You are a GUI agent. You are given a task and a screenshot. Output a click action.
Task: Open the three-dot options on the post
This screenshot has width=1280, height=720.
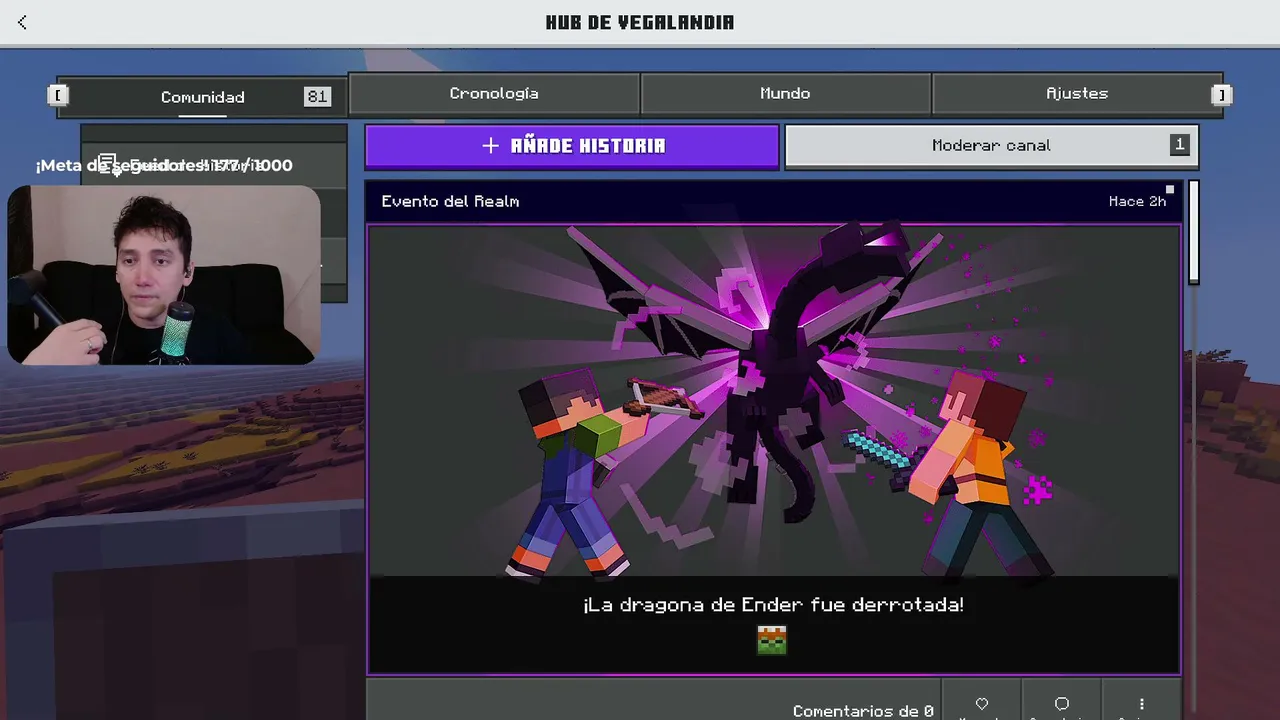point(1141,704)
